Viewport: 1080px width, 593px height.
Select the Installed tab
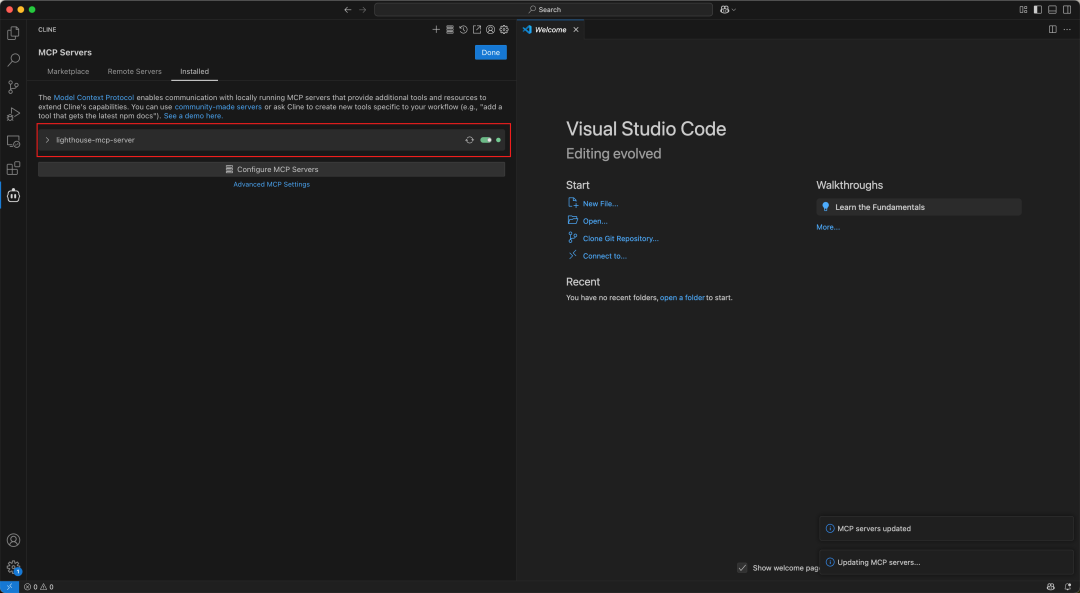(x=194, y=72)
